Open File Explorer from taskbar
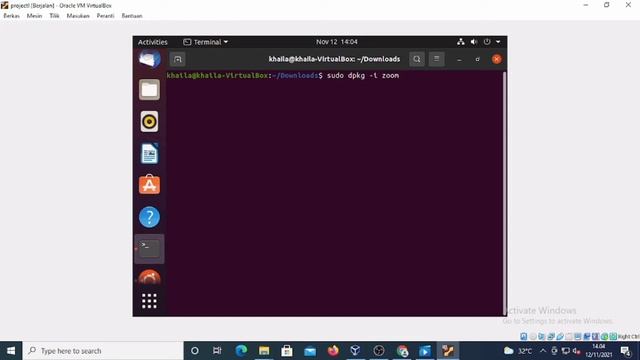 point(264,351)
